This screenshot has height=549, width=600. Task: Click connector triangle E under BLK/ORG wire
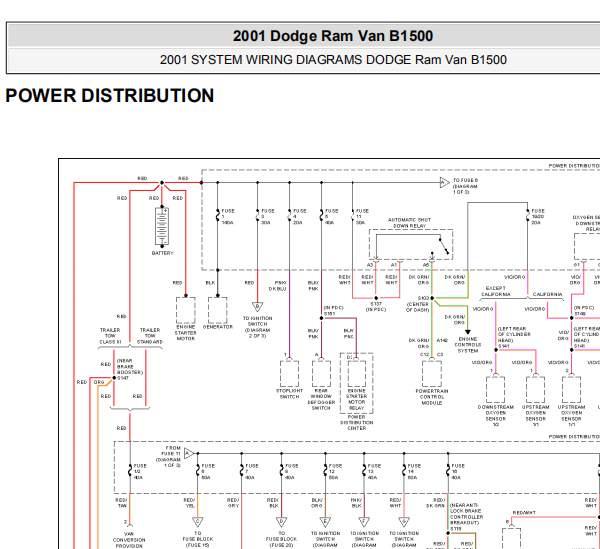coord(325,521)
